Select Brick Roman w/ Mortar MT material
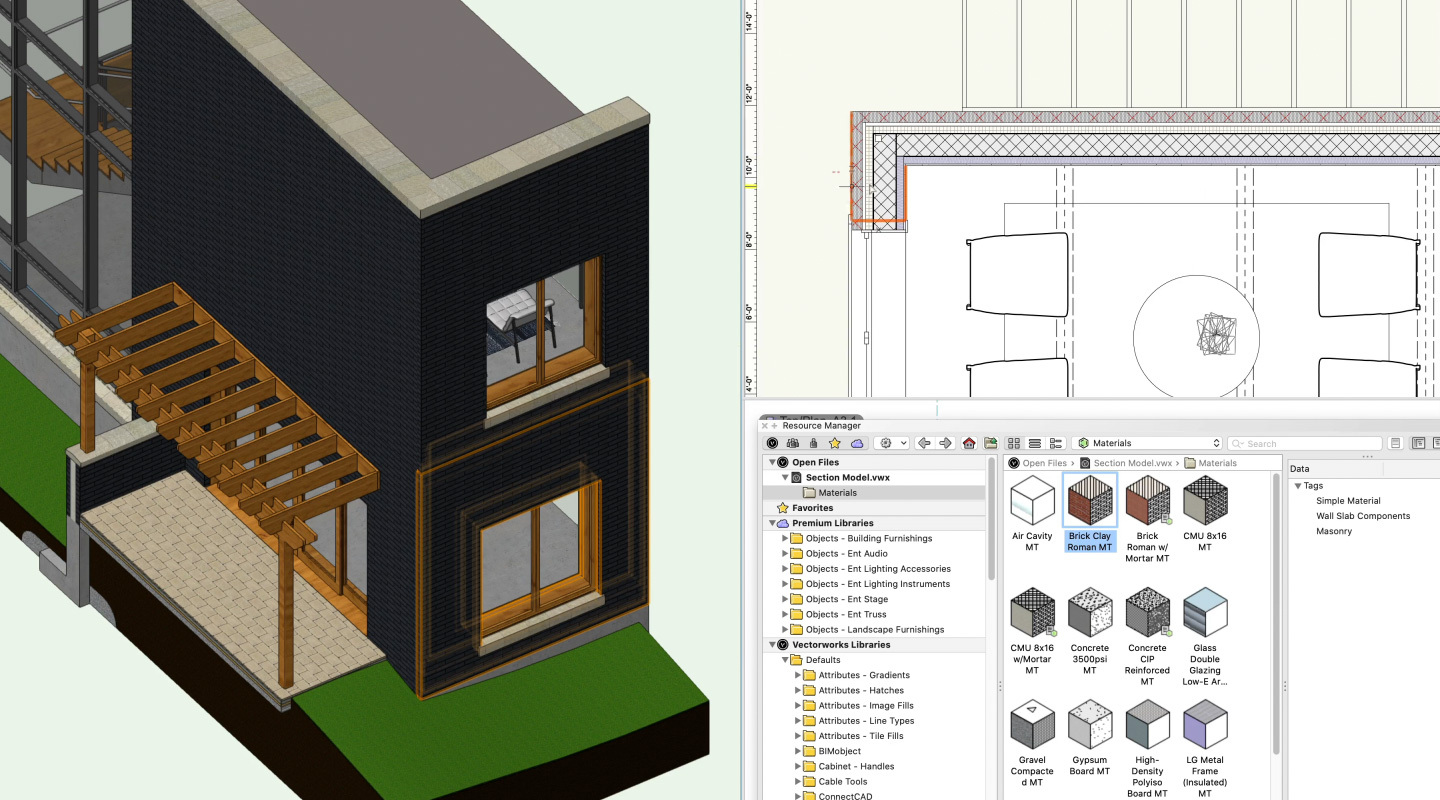The height and width of the screenshot is (800, 1440). pyautogui.click(x=1147, y=518)
